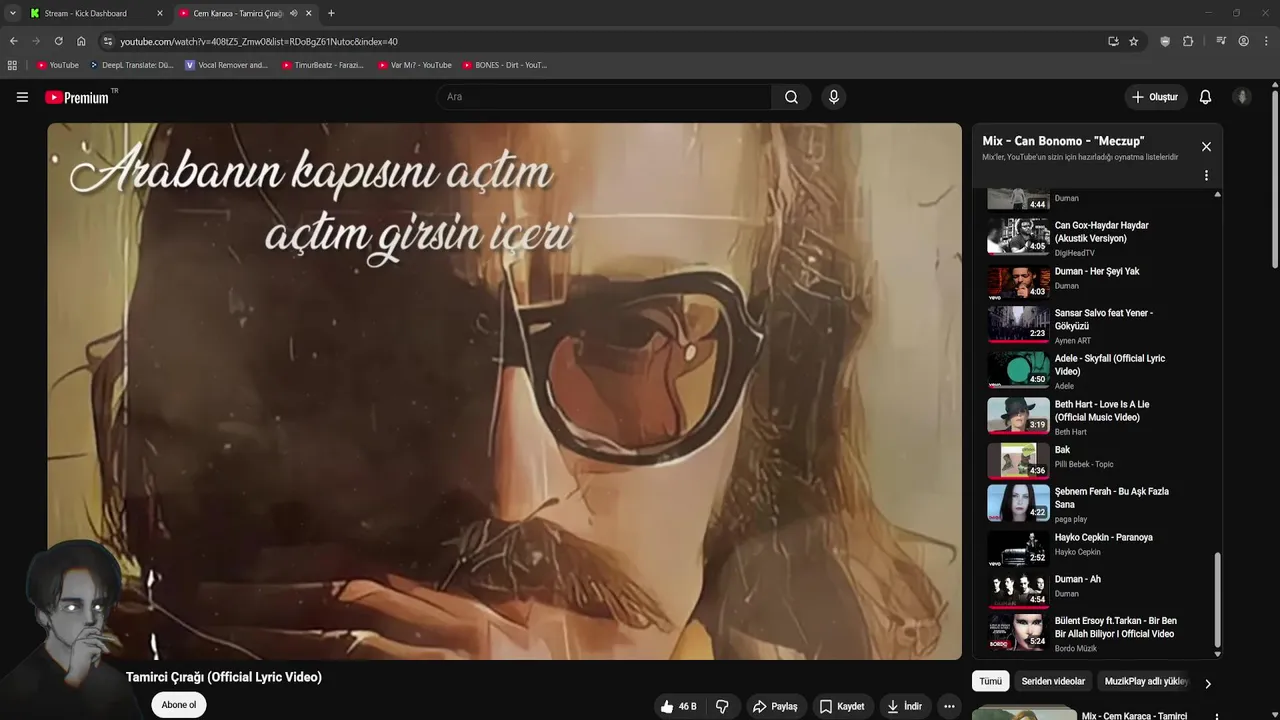1280x720 pixels.
Task: Open YouTube bookmark in bookmarks bar
Action: [58, 65]
